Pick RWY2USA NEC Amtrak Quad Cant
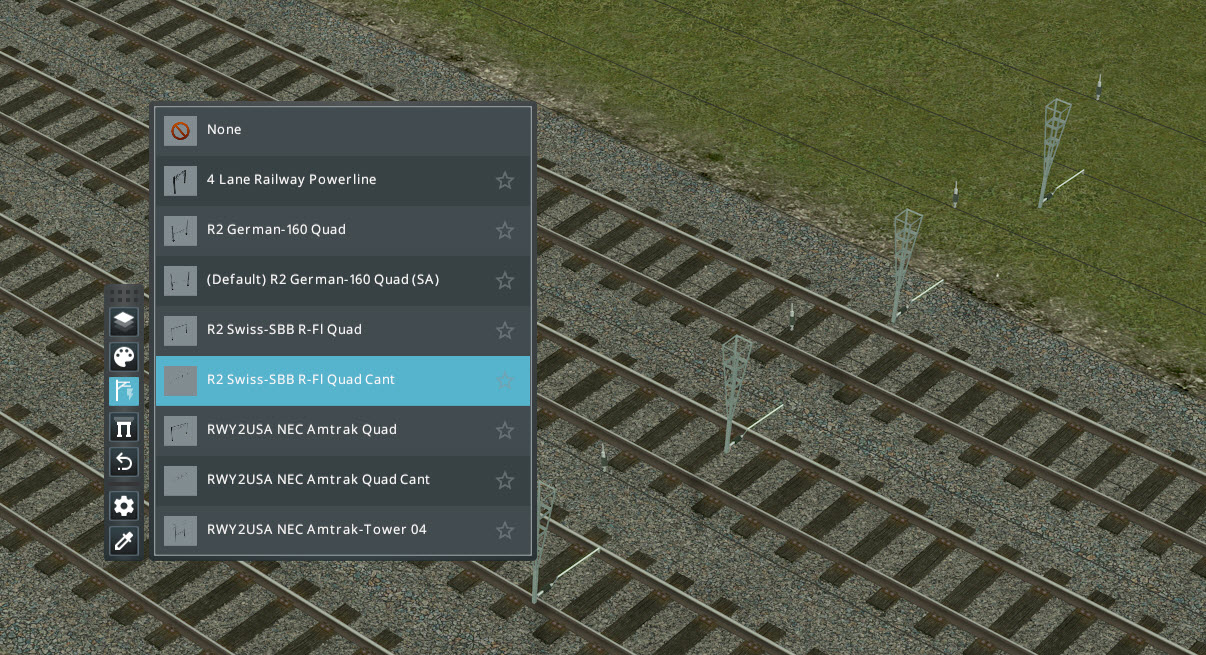Screen dimensions: 1206x655 point(343,480)
